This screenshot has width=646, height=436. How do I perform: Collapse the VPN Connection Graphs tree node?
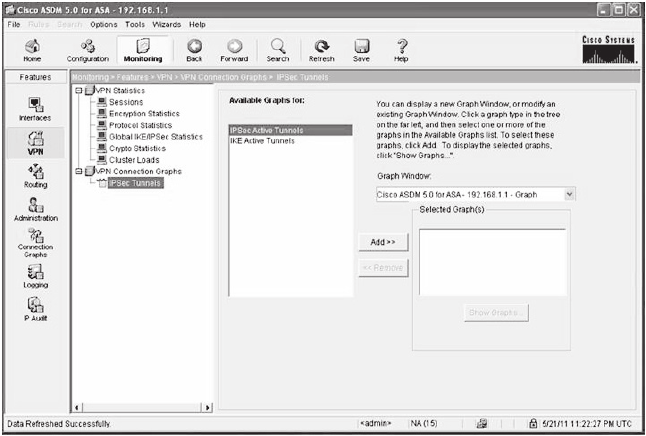(79, 171)
